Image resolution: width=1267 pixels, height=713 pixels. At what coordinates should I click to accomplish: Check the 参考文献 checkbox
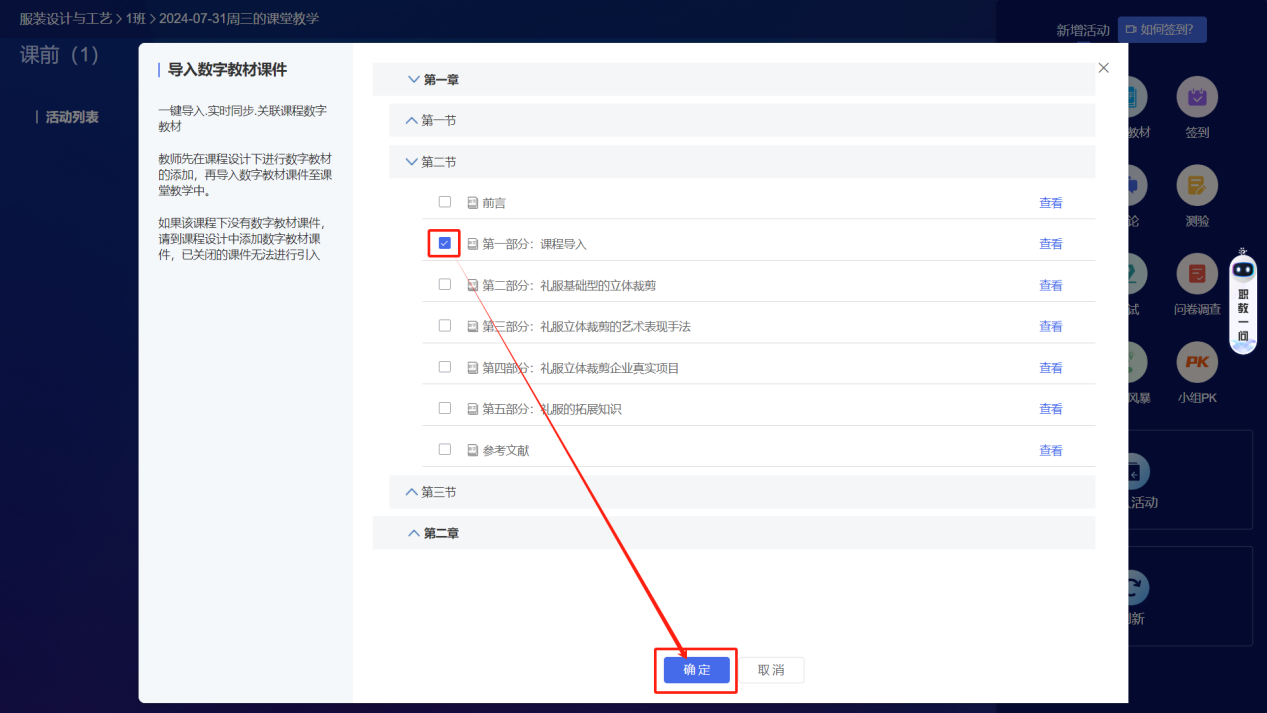[444, 448]
